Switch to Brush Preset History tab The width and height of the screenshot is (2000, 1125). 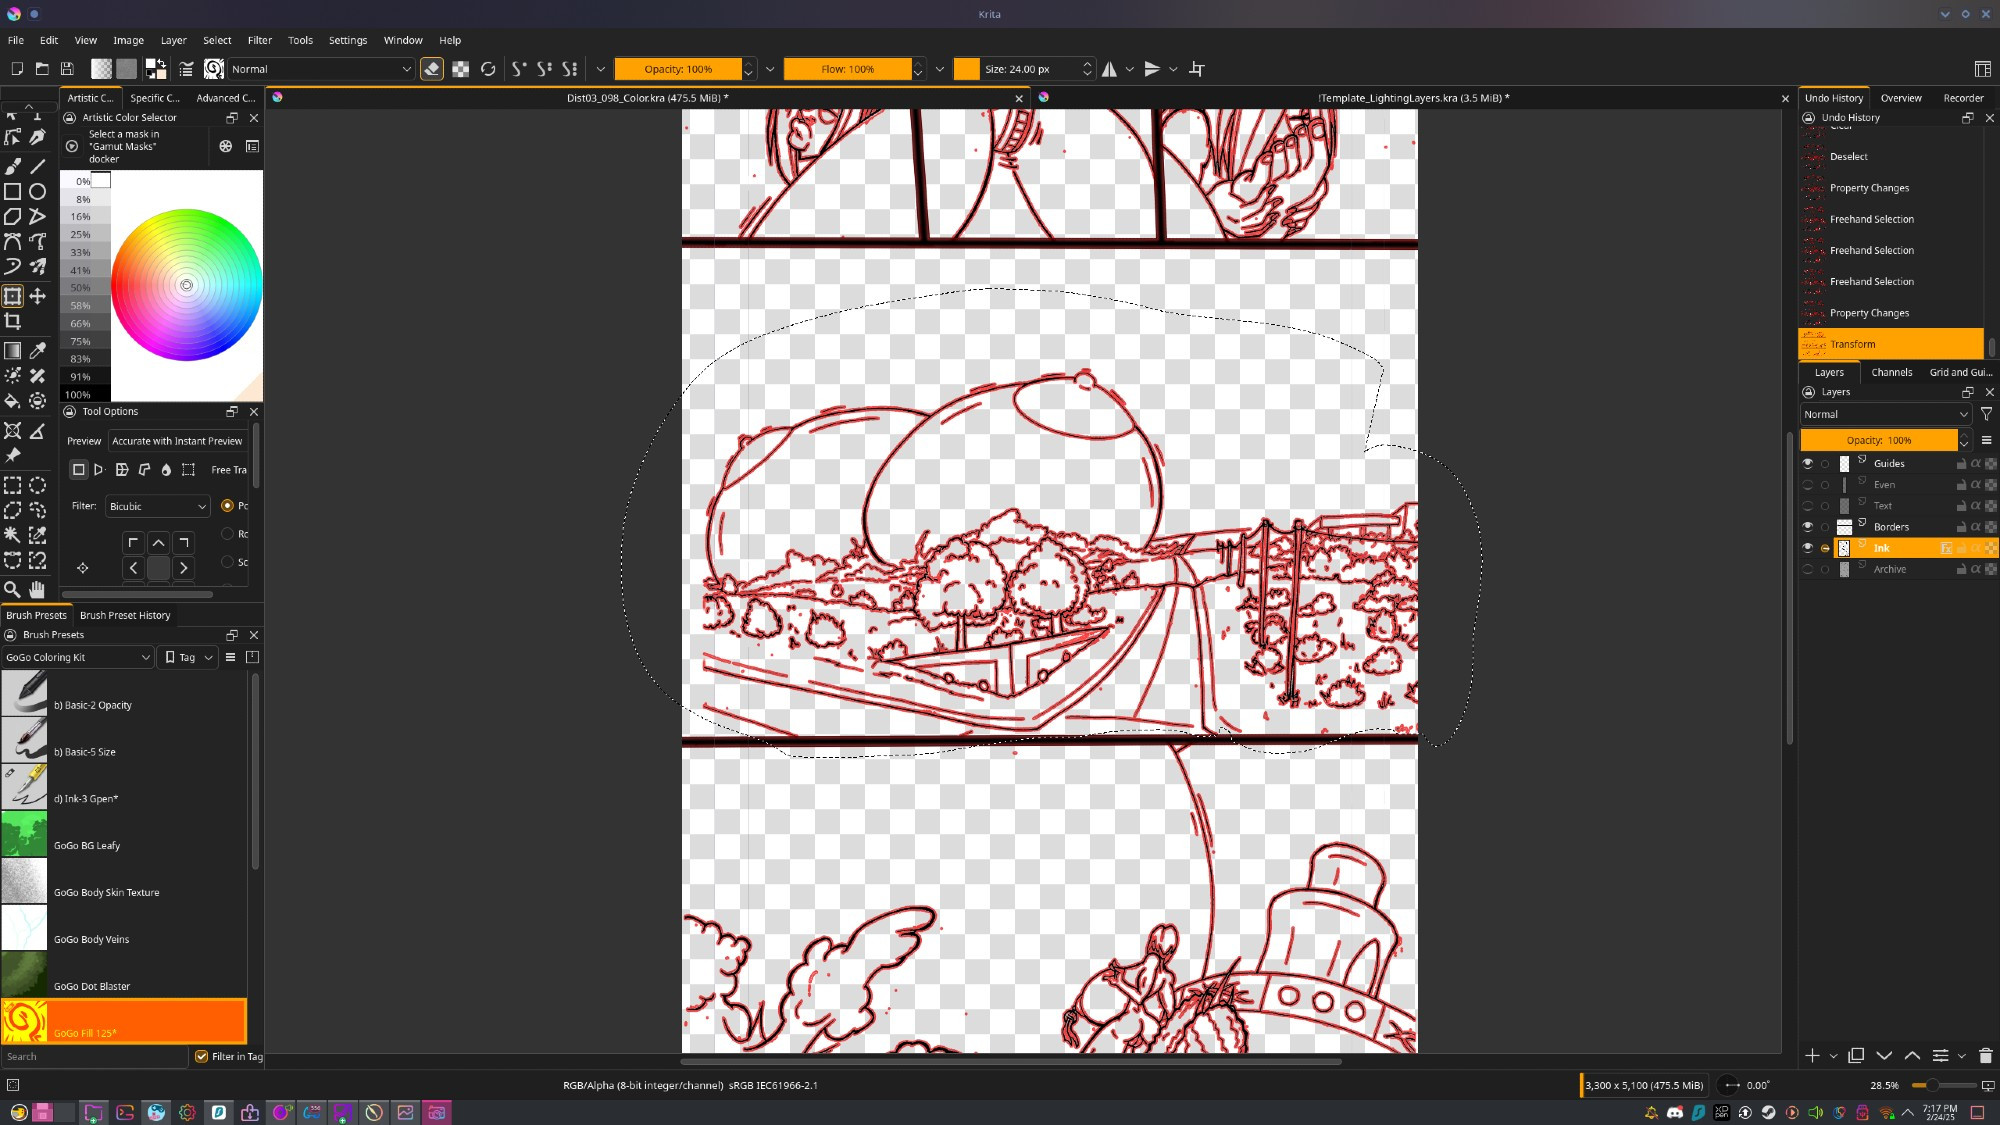(x=125, y=615)
